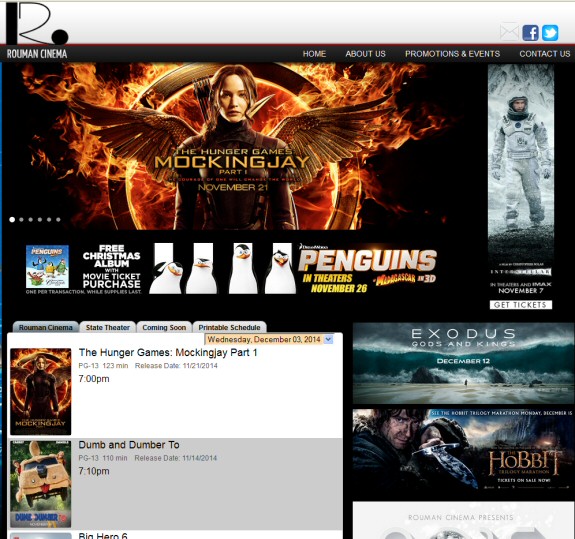Select the third slideshow dot
The image size is (575, 539).
click(x=30, y=219)
